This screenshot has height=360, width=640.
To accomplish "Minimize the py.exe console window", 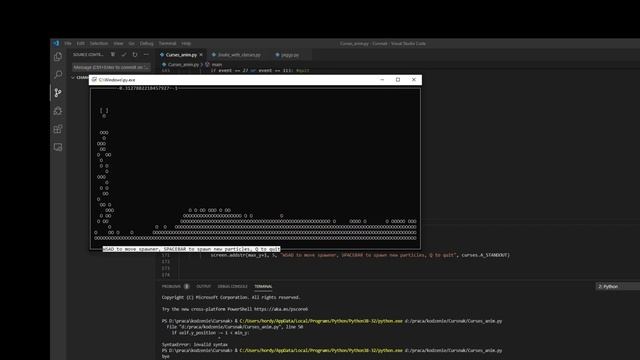I will tap(382, 80).
